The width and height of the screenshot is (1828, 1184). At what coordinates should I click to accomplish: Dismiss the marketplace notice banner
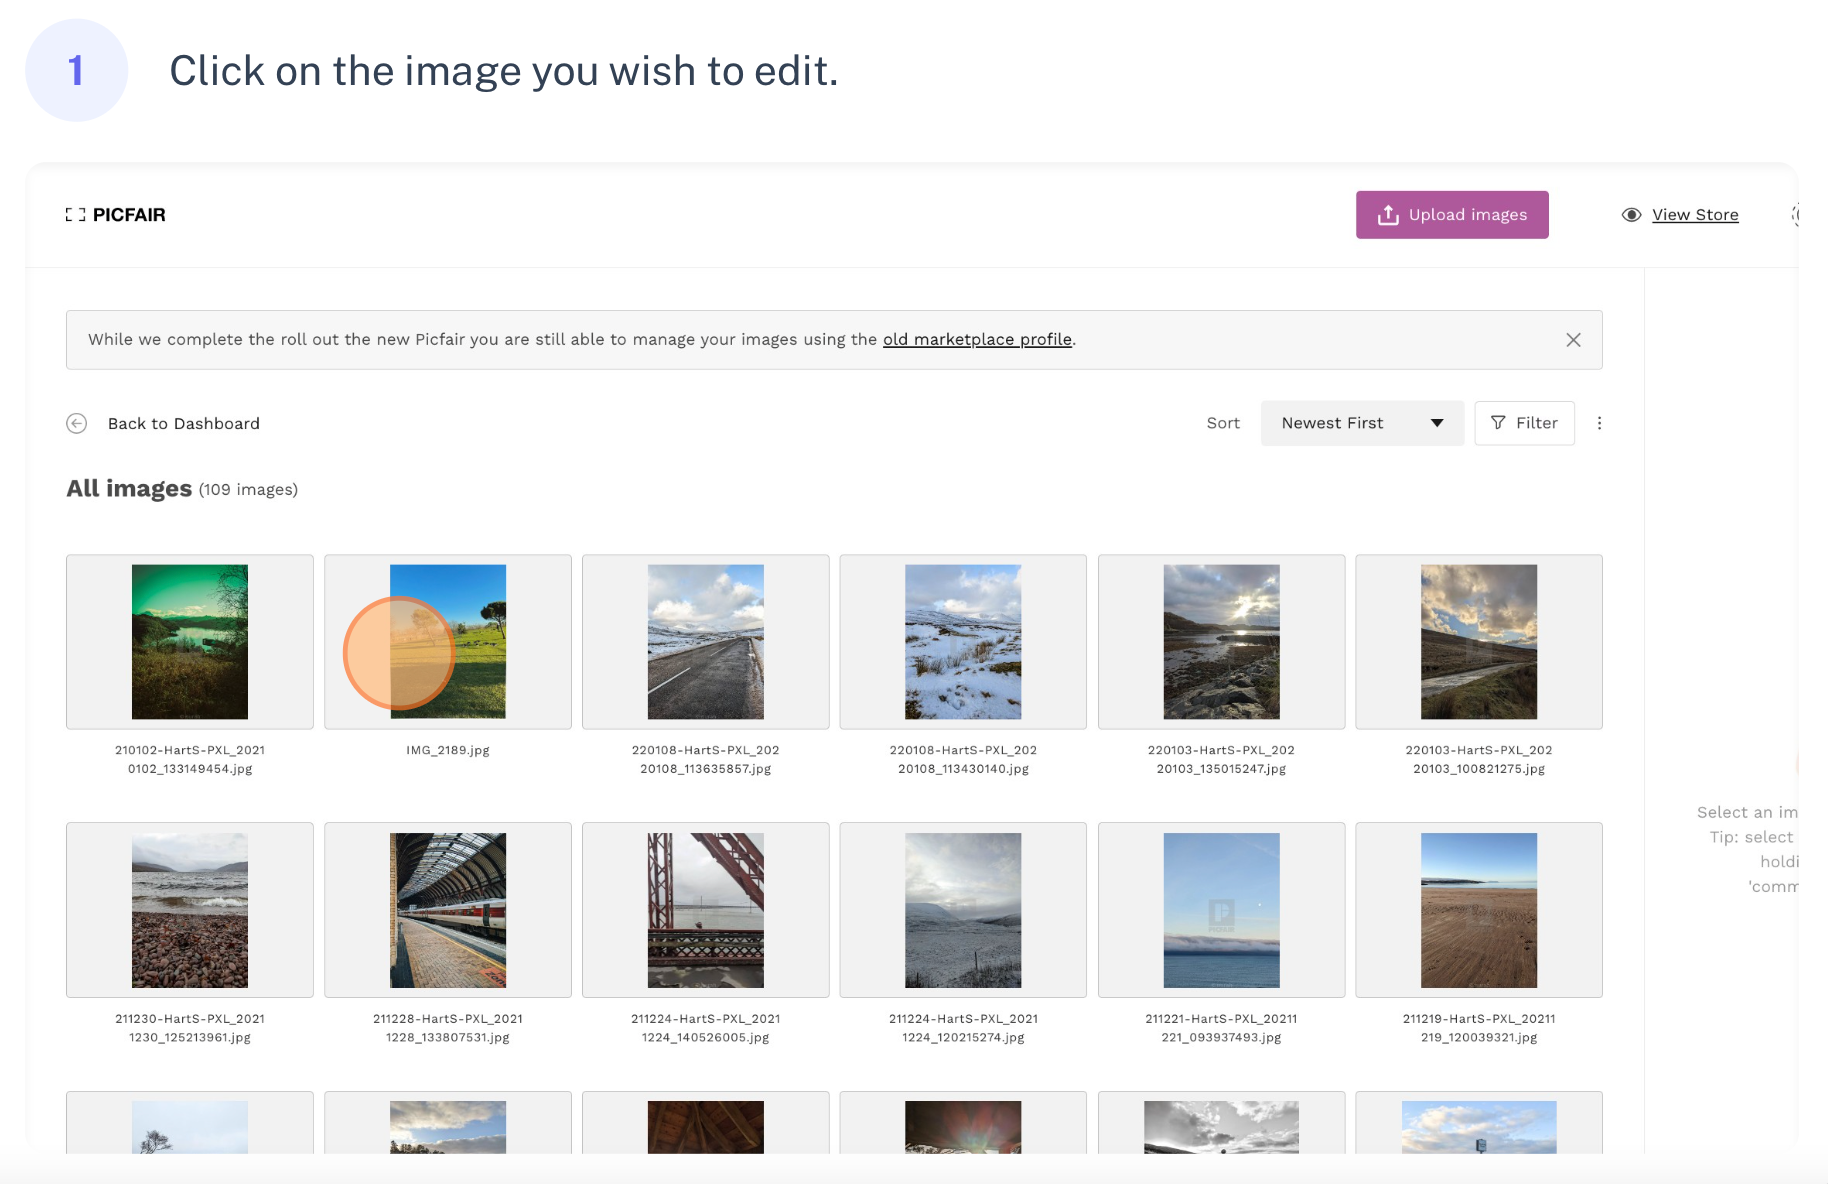tap(1572, 340)
